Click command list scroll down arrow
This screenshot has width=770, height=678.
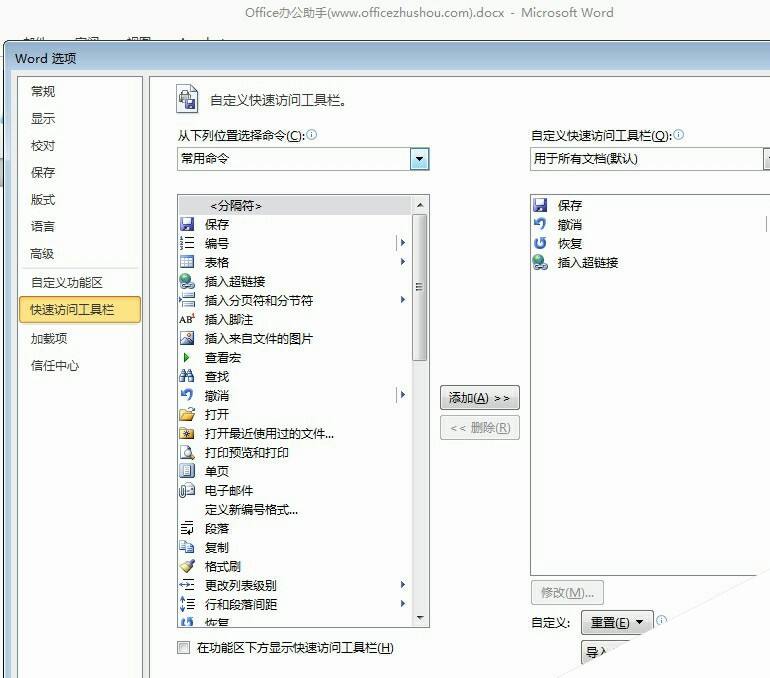(x=420, y=618)
